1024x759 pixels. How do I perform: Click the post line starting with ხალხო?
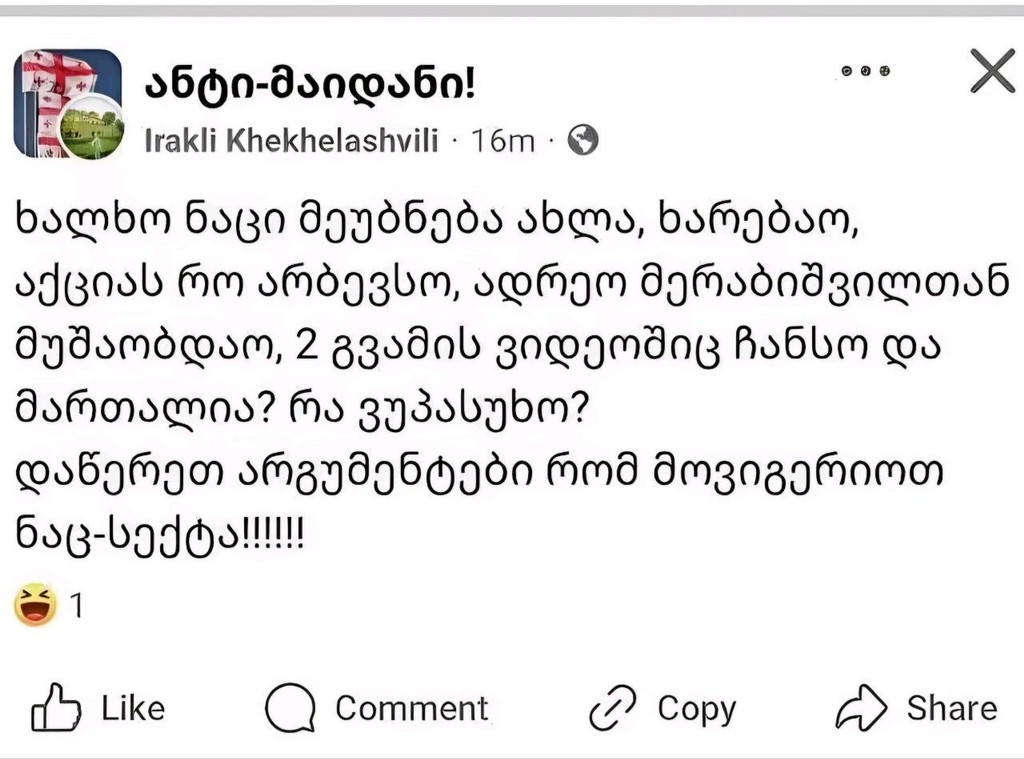(437, 216)
